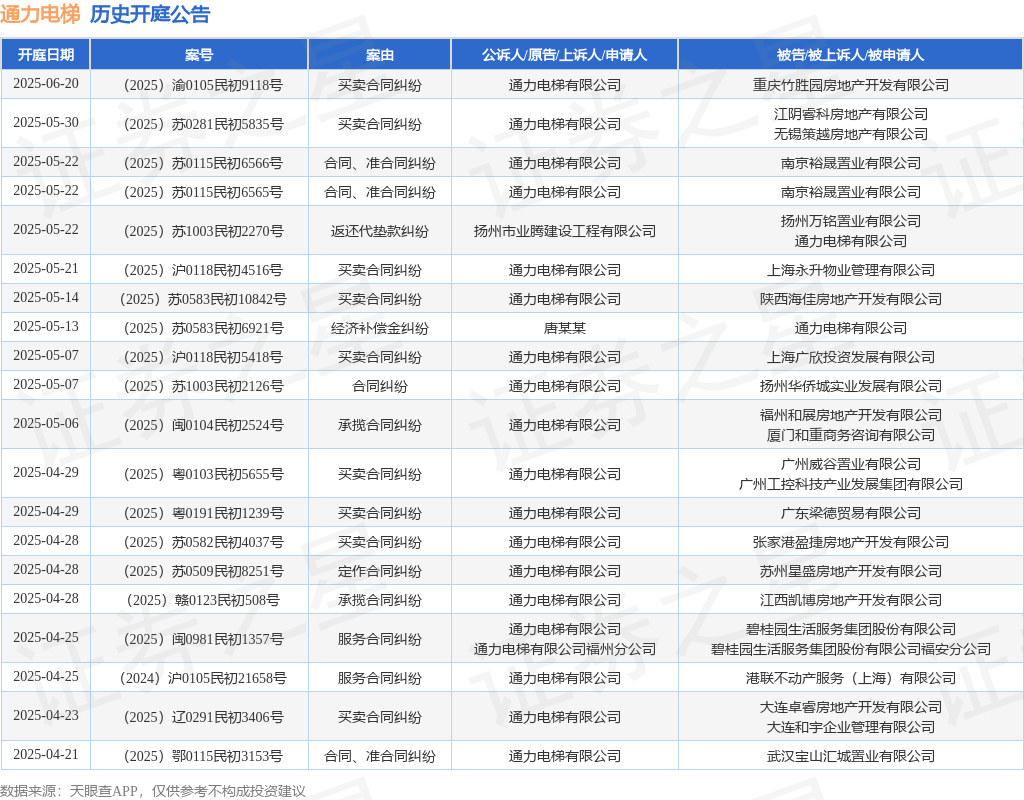1024x800 pixels.
Task: Click defendant 扬州万铭置业有限公司
Action: pos(850,221)
